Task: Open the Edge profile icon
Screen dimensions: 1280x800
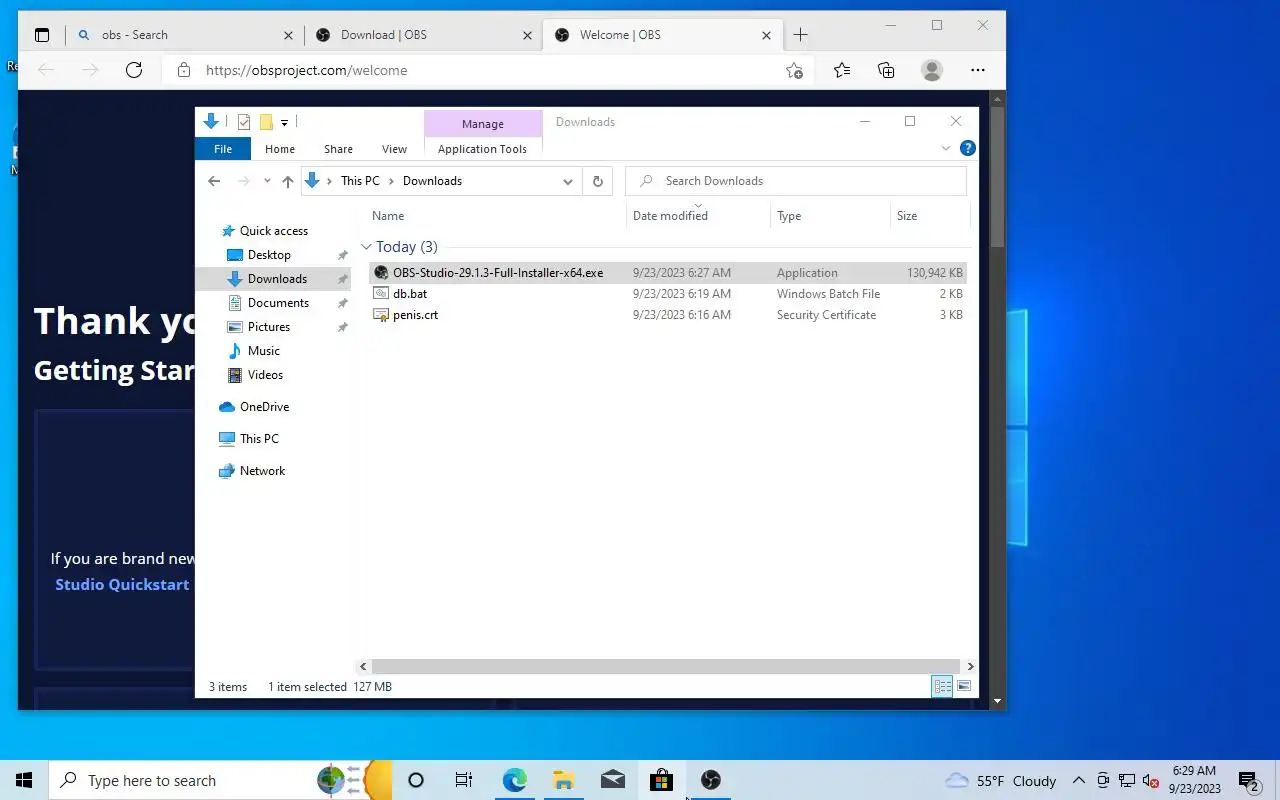Action: tap(932, 70)
